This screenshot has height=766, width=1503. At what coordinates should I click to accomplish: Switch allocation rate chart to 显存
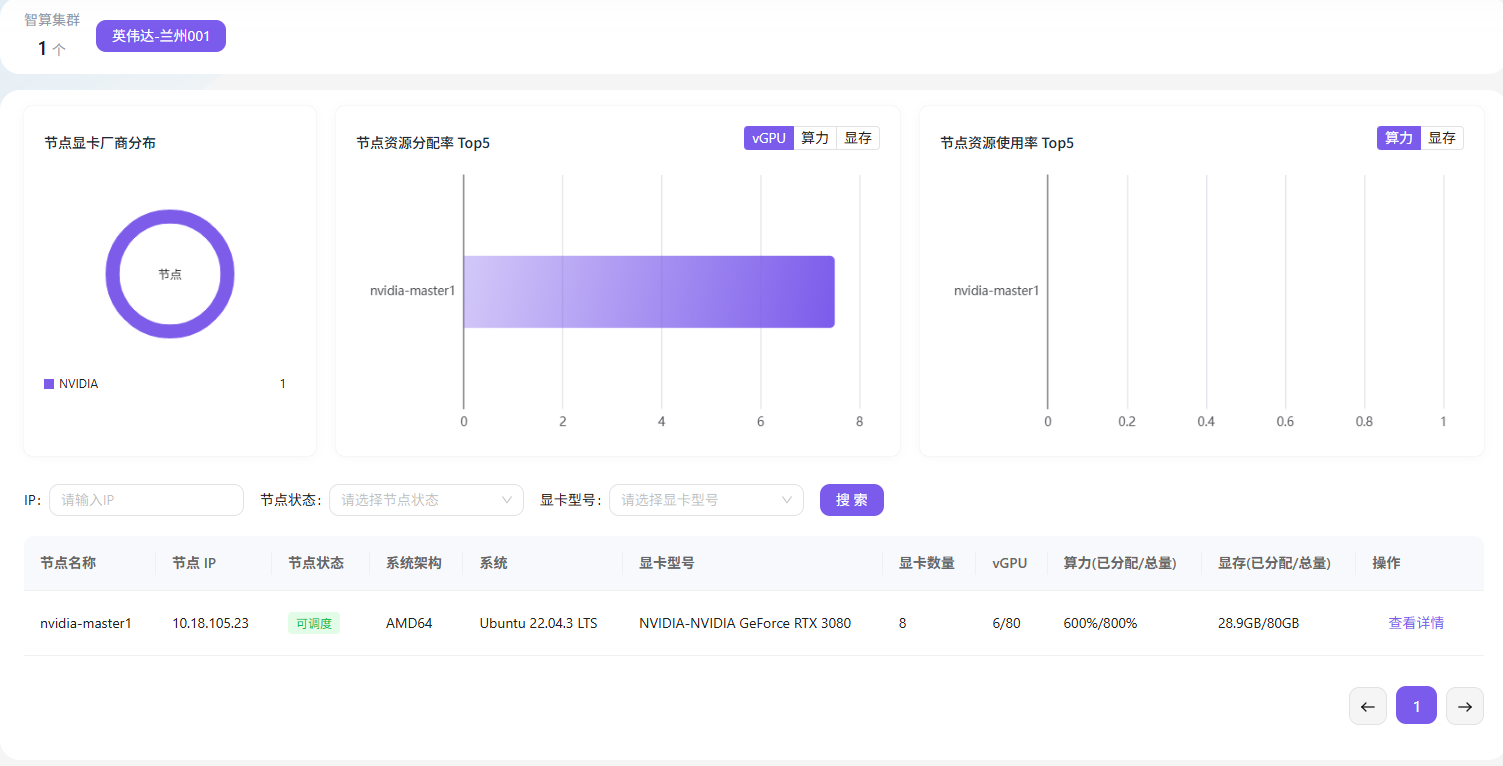coord(857,138)
